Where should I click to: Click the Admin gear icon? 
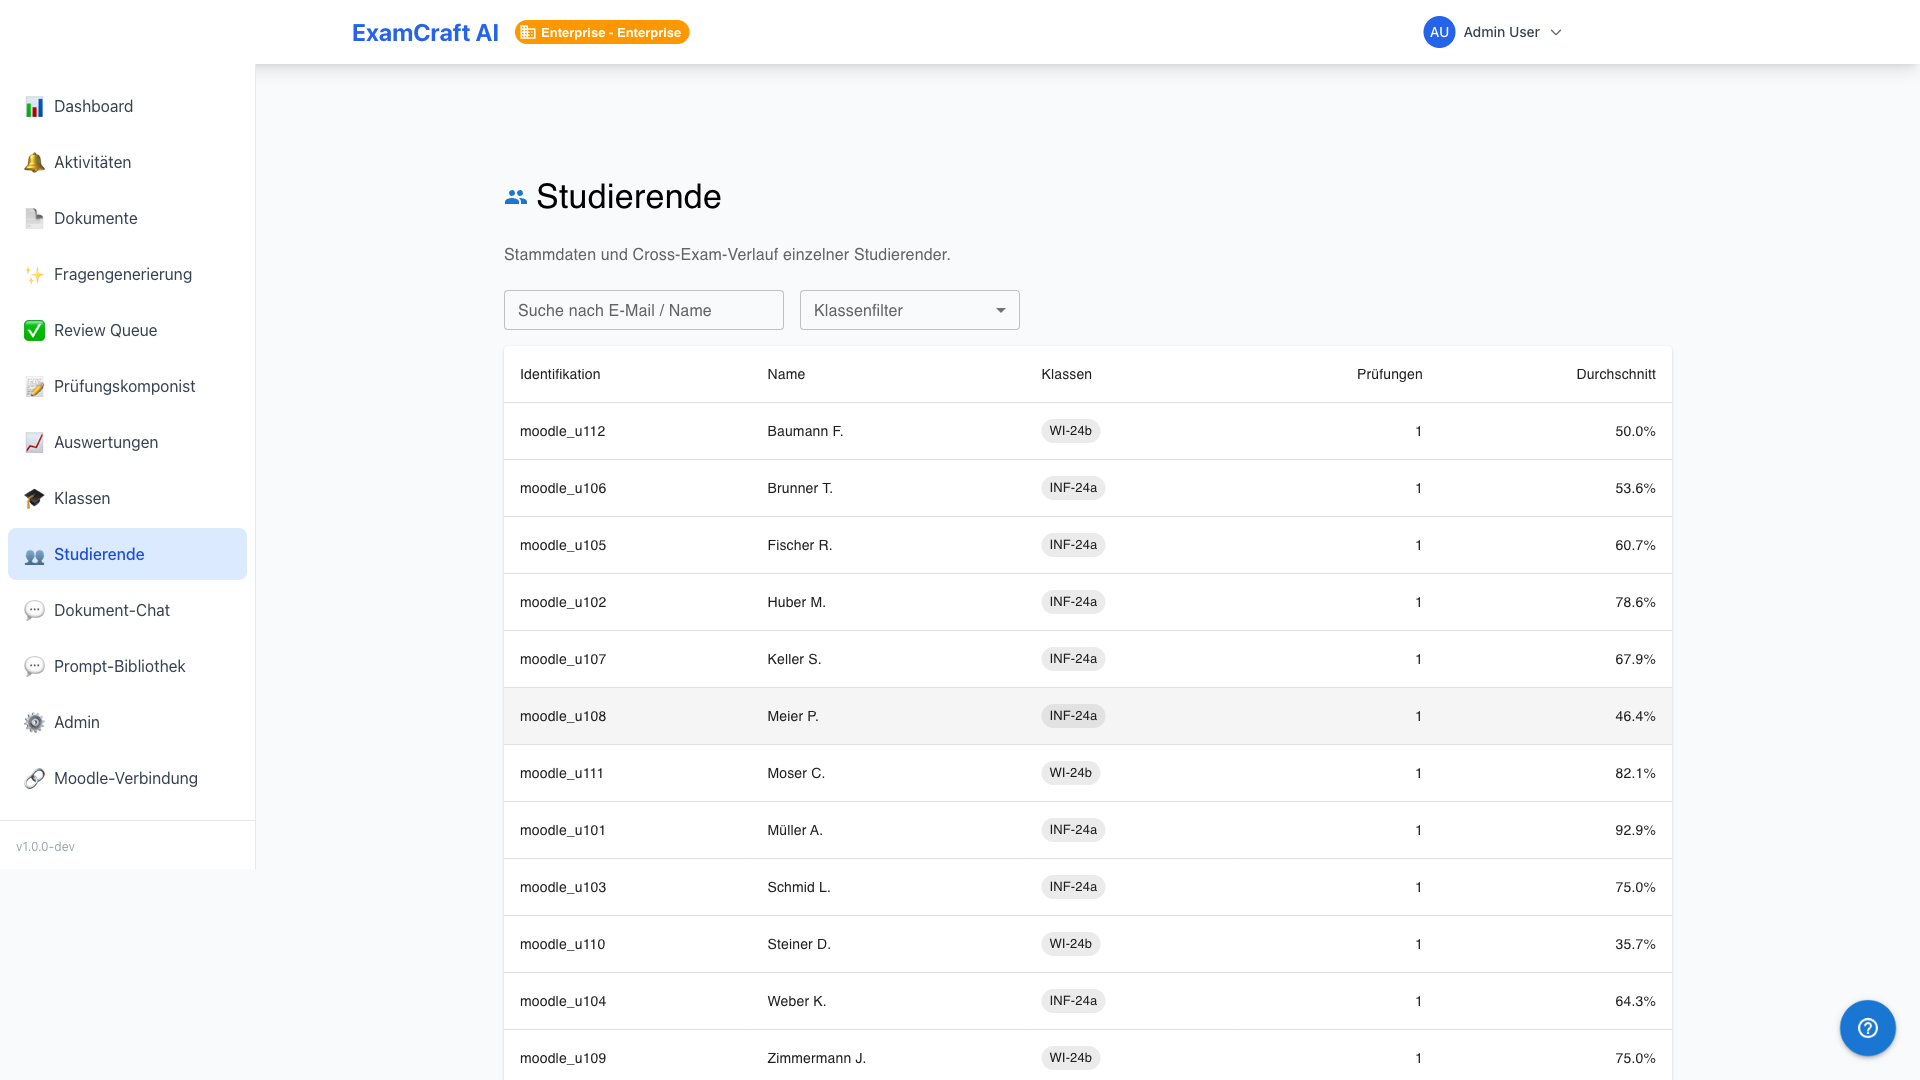(x=34, y=723)
